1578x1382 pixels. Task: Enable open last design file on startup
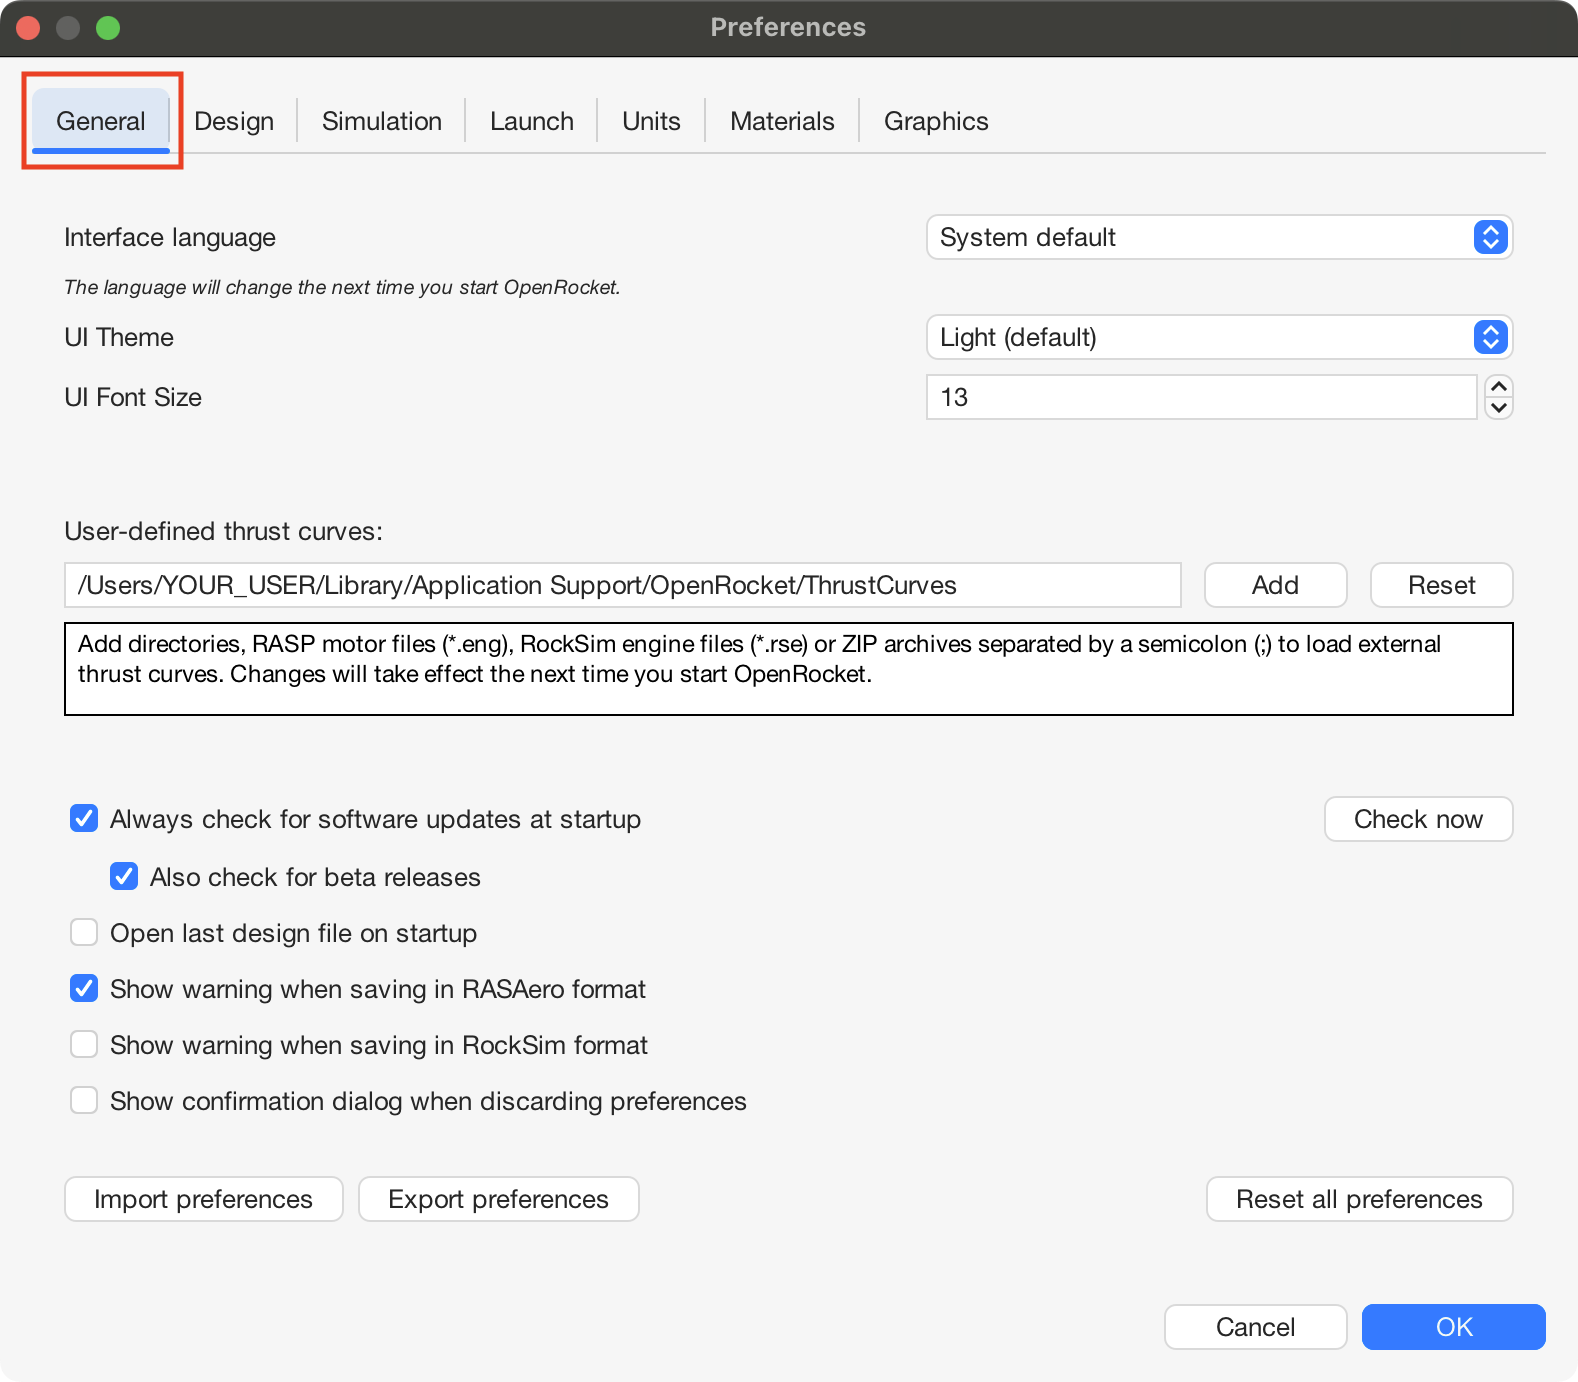click(84, 933)
